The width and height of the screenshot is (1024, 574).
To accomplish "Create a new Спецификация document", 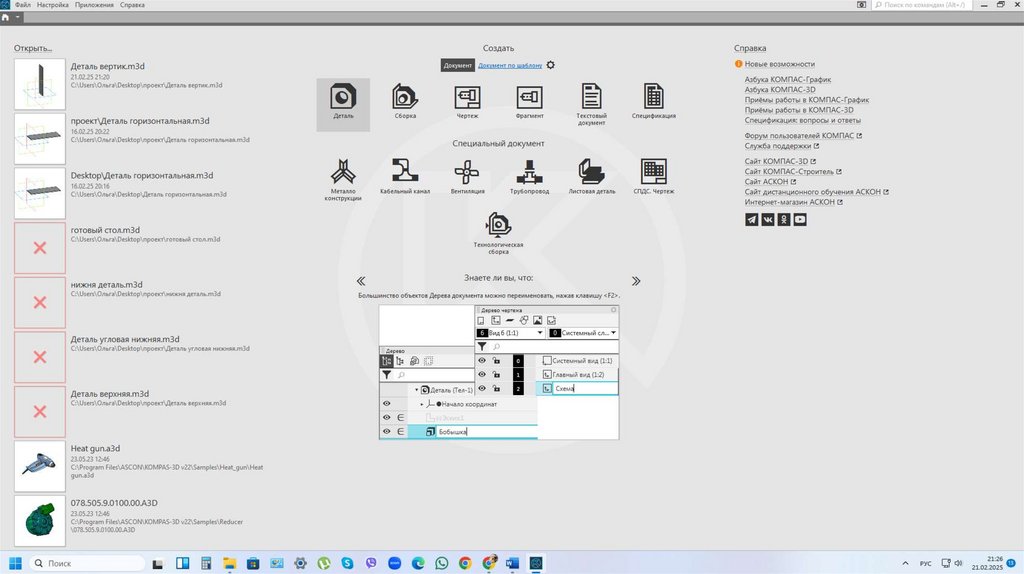I will tap(653, 100).
